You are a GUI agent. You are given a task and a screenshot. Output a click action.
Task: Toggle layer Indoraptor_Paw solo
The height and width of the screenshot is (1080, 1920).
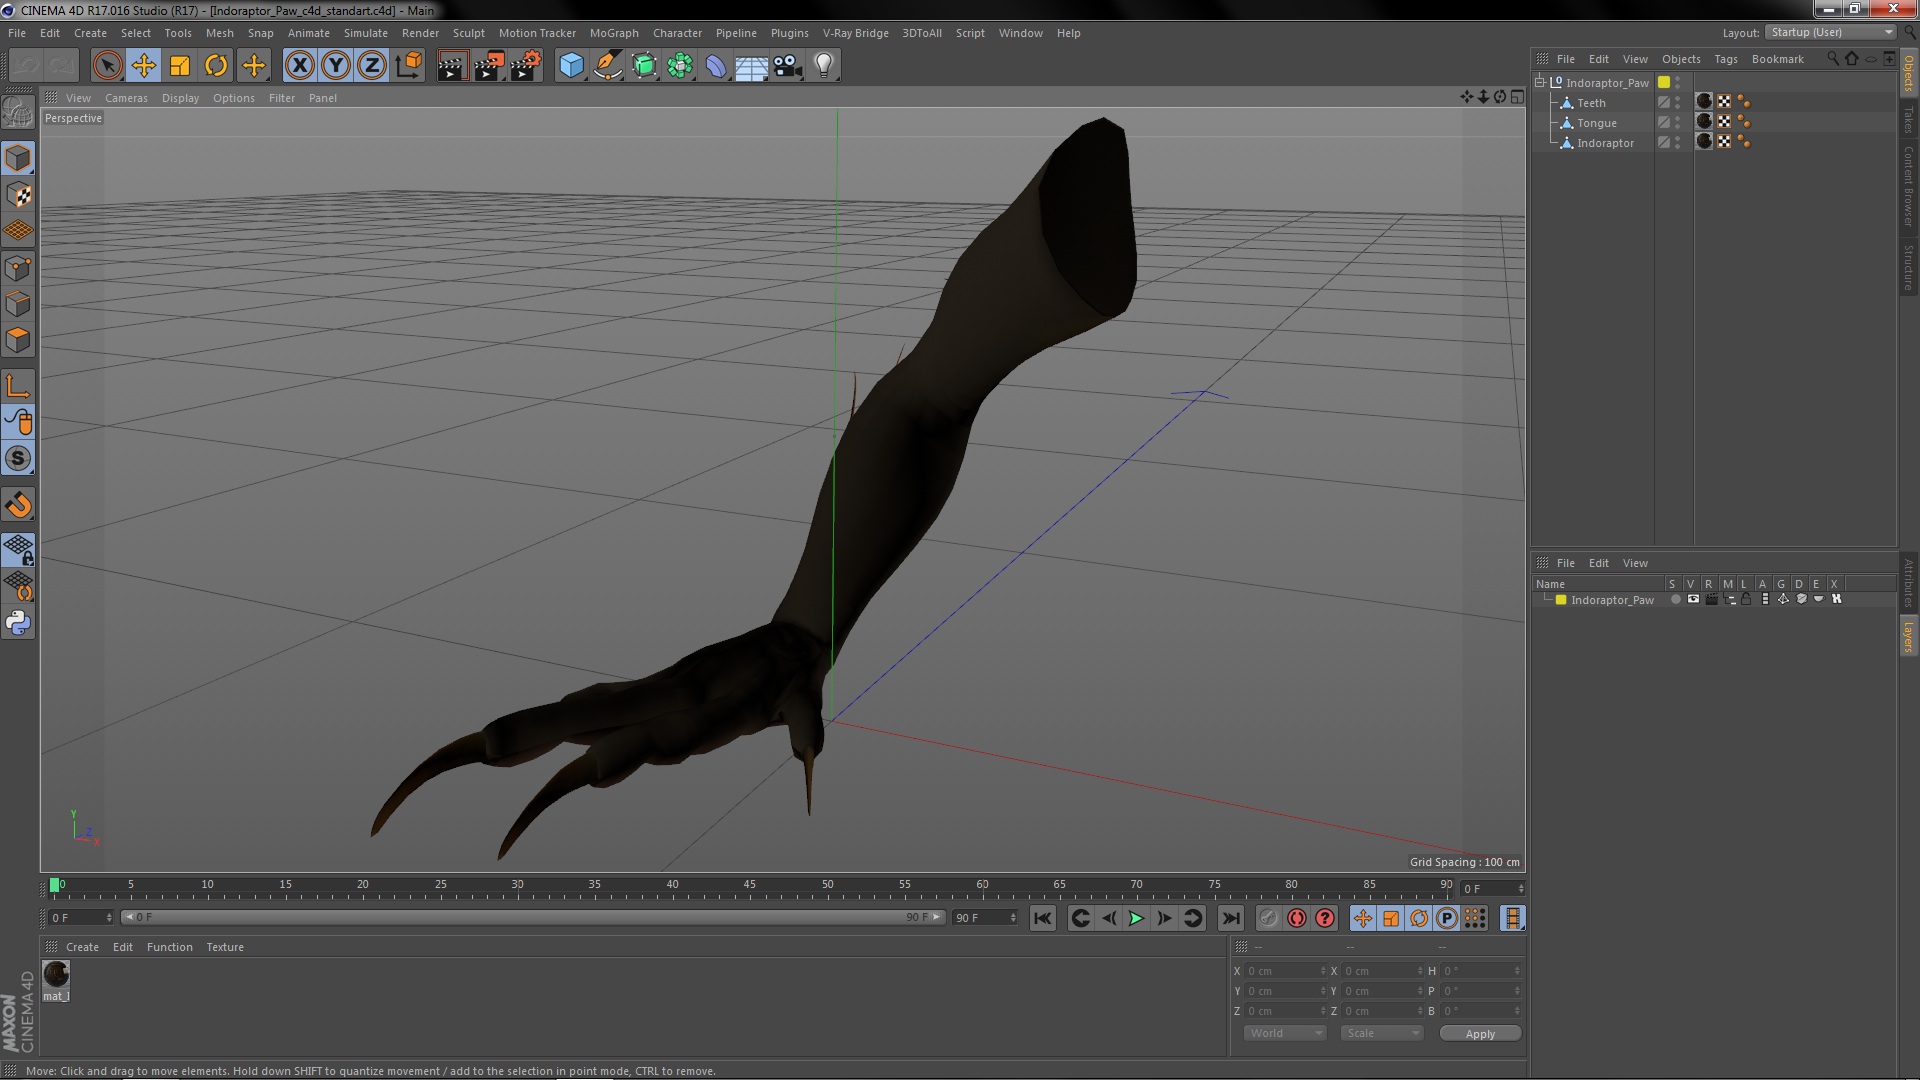(1676, 599)
